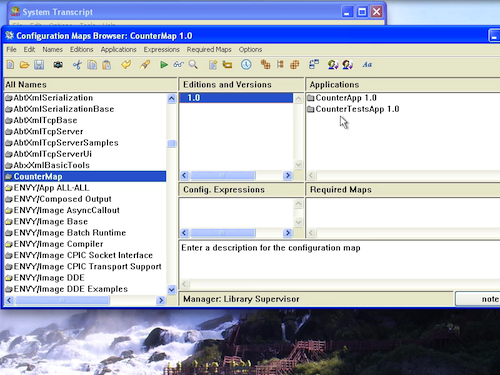Click the orange grid blocks icon

click(295, 64)
